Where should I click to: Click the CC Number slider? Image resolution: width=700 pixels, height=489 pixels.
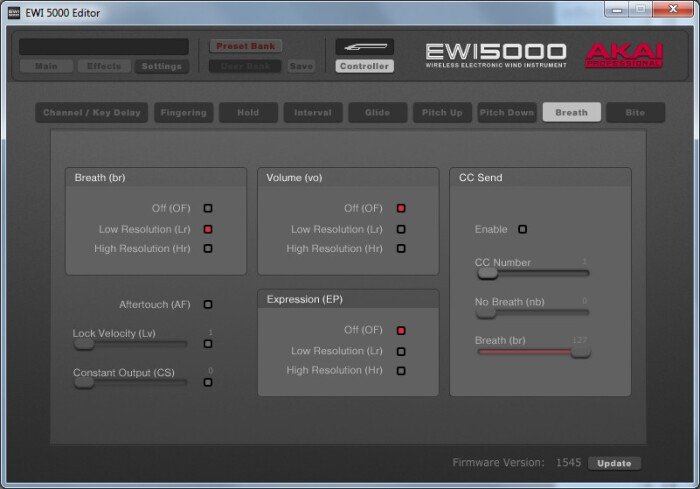pyautogui.click(x=533, y=273)
